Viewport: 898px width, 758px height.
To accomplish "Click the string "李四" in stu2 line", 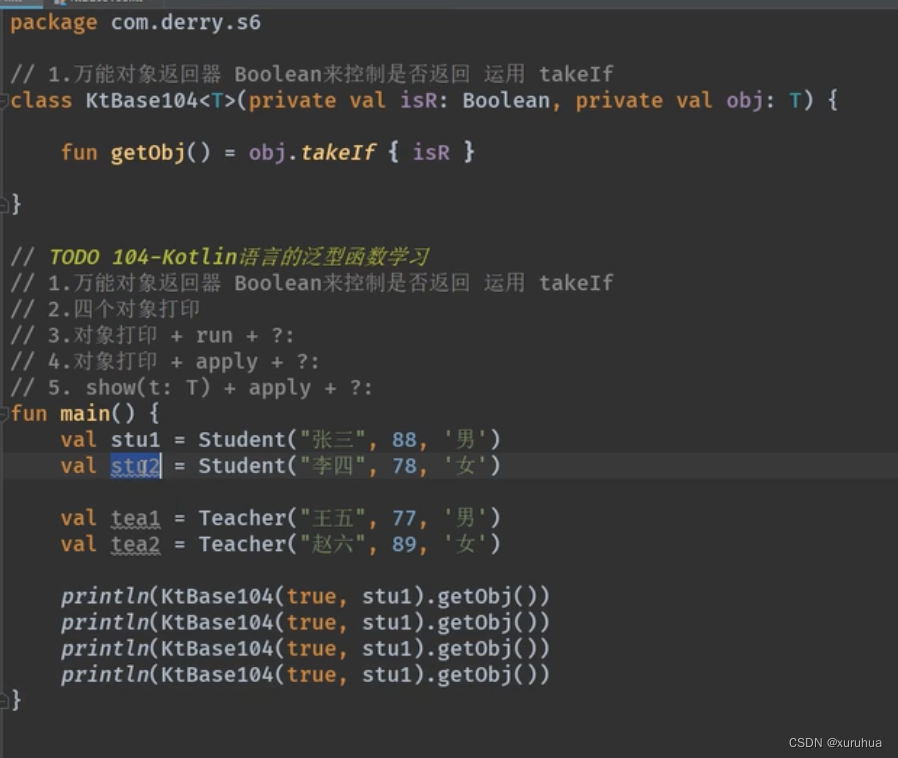I will [332, 466].
